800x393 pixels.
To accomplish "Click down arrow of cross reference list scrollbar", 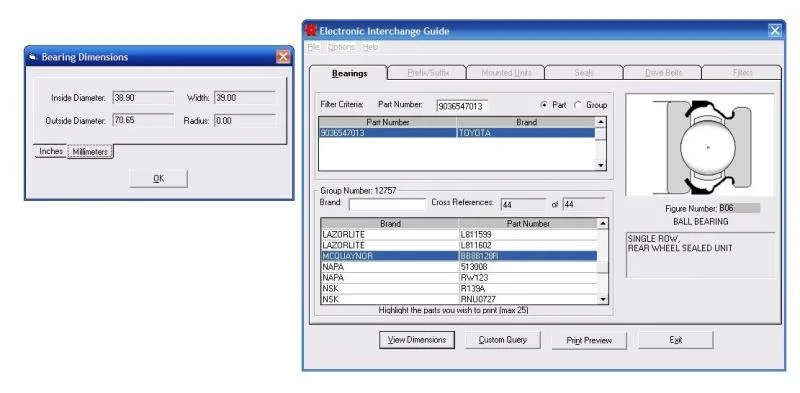I will pos(603,300).
